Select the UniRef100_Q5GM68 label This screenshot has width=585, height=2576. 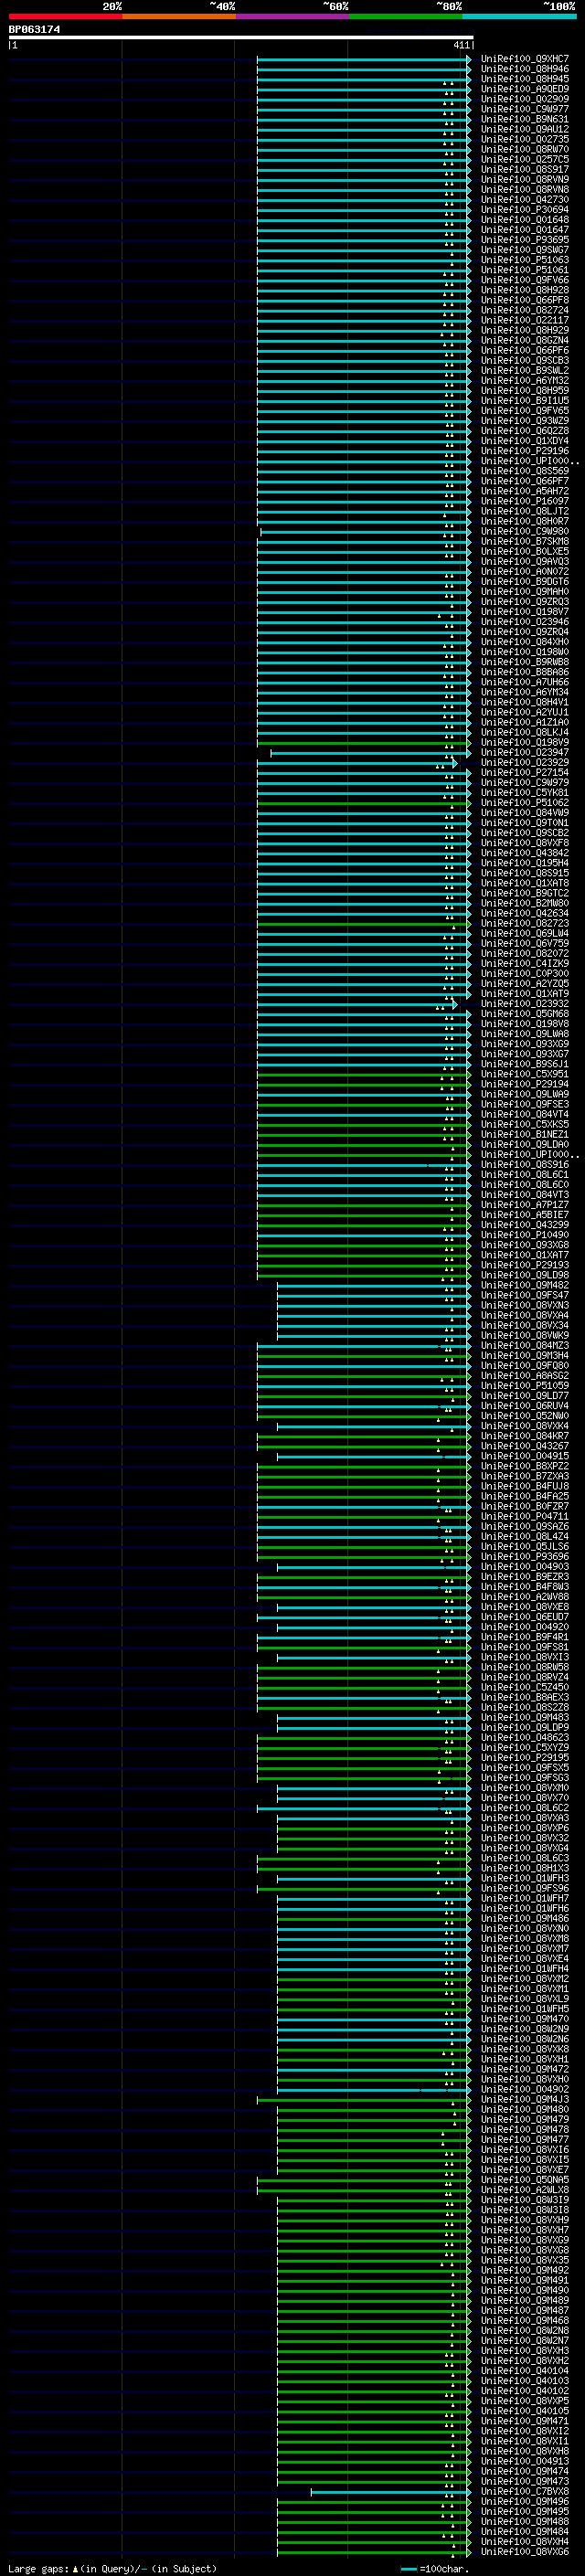(x=525, y=1014)
